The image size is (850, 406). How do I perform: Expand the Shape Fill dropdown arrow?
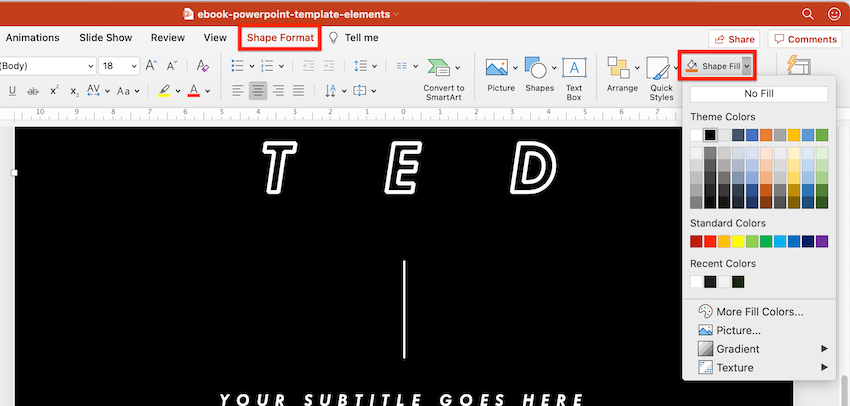coord(746,66)
